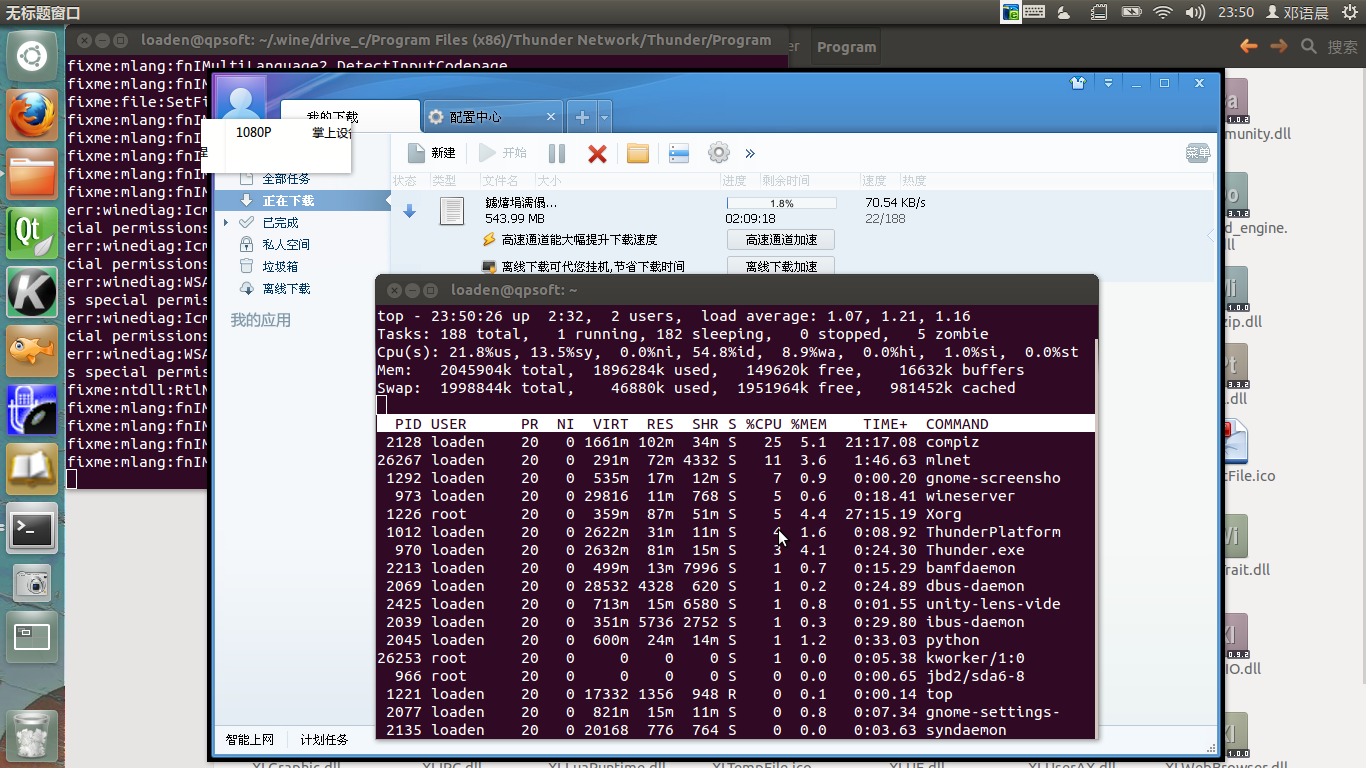The image size is (1366, 768).
Task: Open 私人空间 in the Thunder sidebar
Action: point(286,244)
